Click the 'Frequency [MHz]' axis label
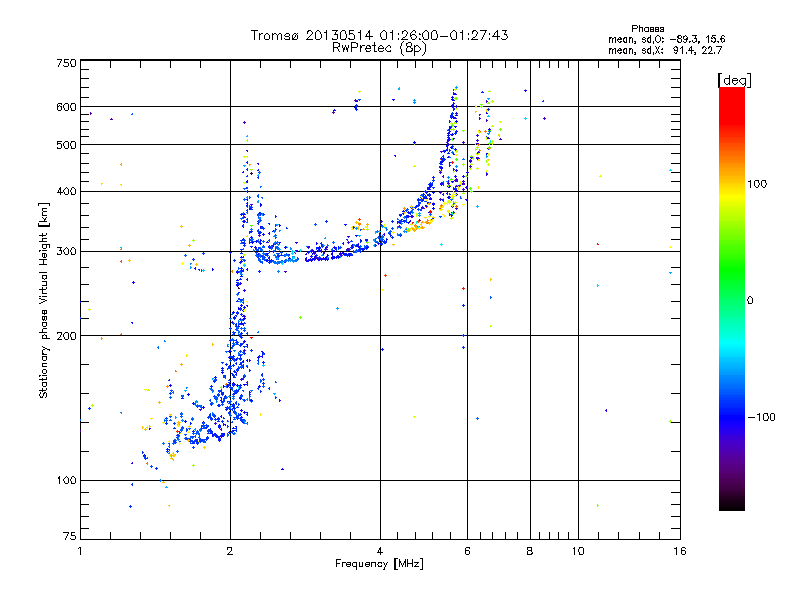The width and height of the screenshot is (800, 600). pos(379,564)
